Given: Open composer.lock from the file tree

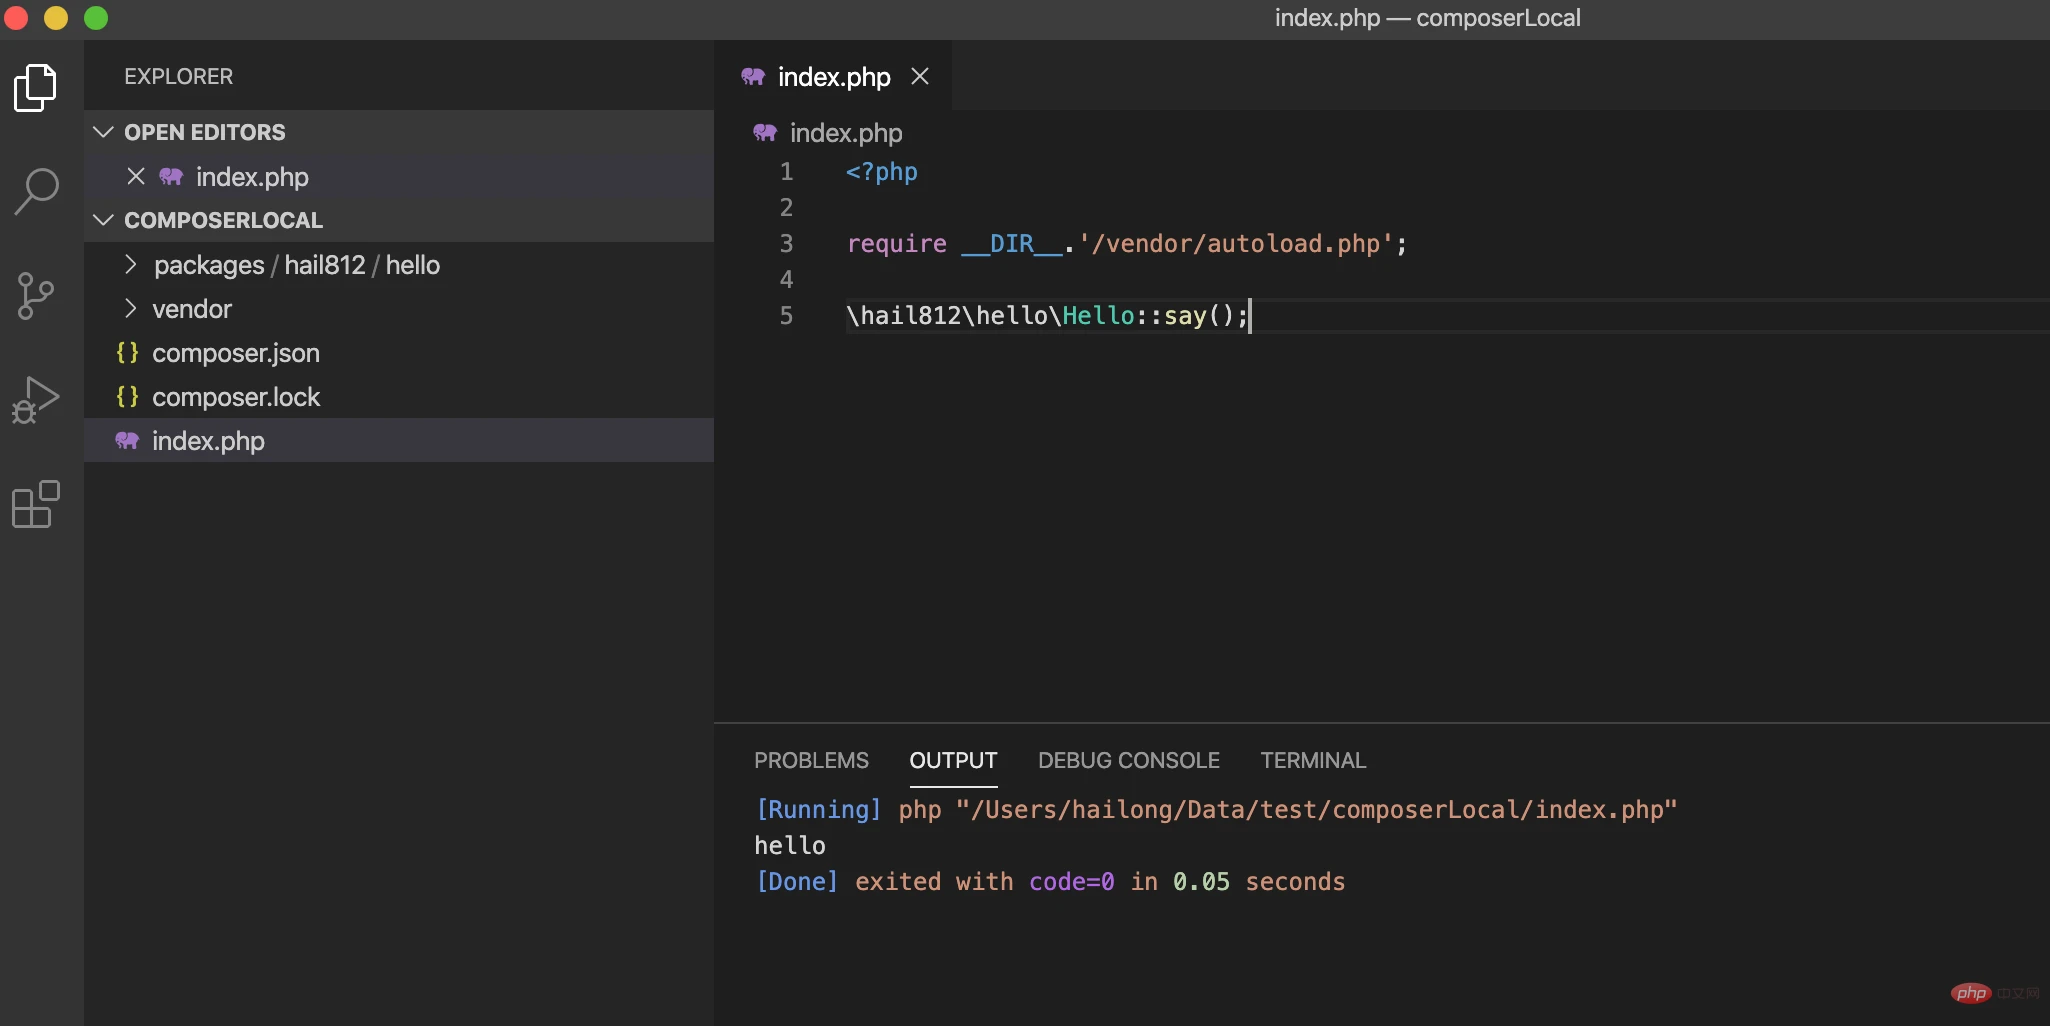Looking at the screenshot, I should click(235, 397).
